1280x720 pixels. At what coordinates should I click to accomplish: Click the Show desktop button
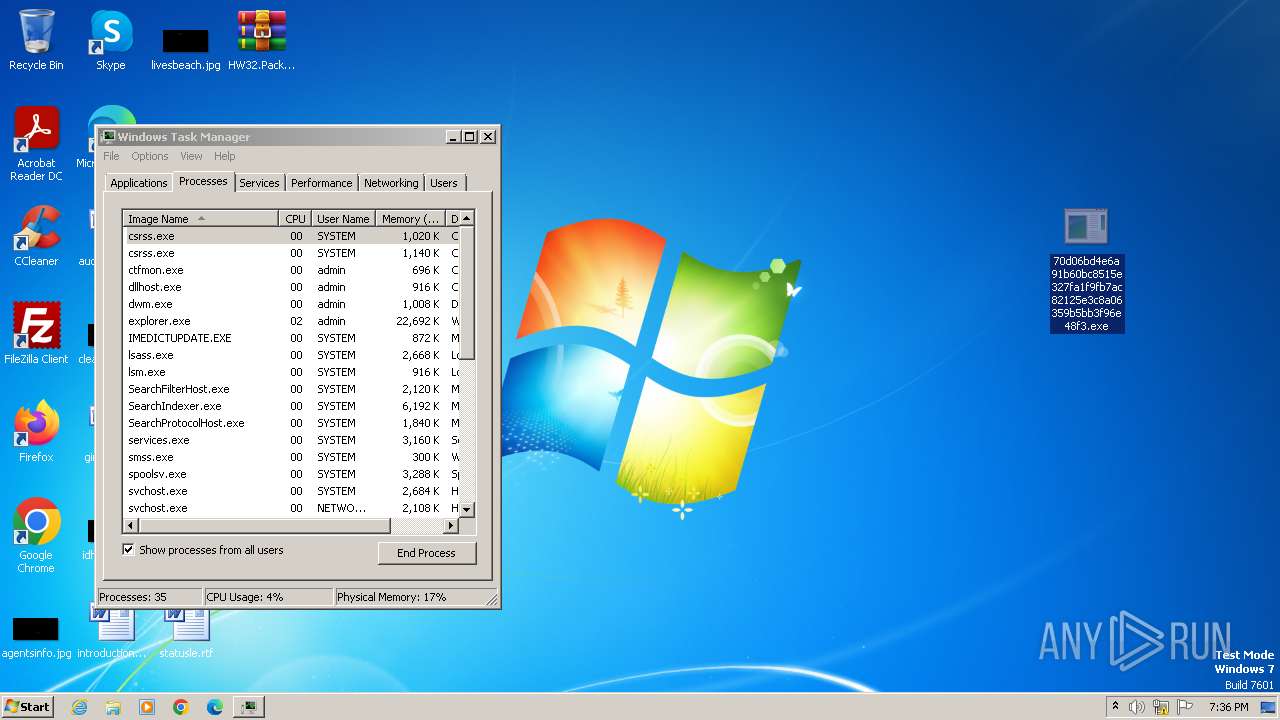[1269, 707]
